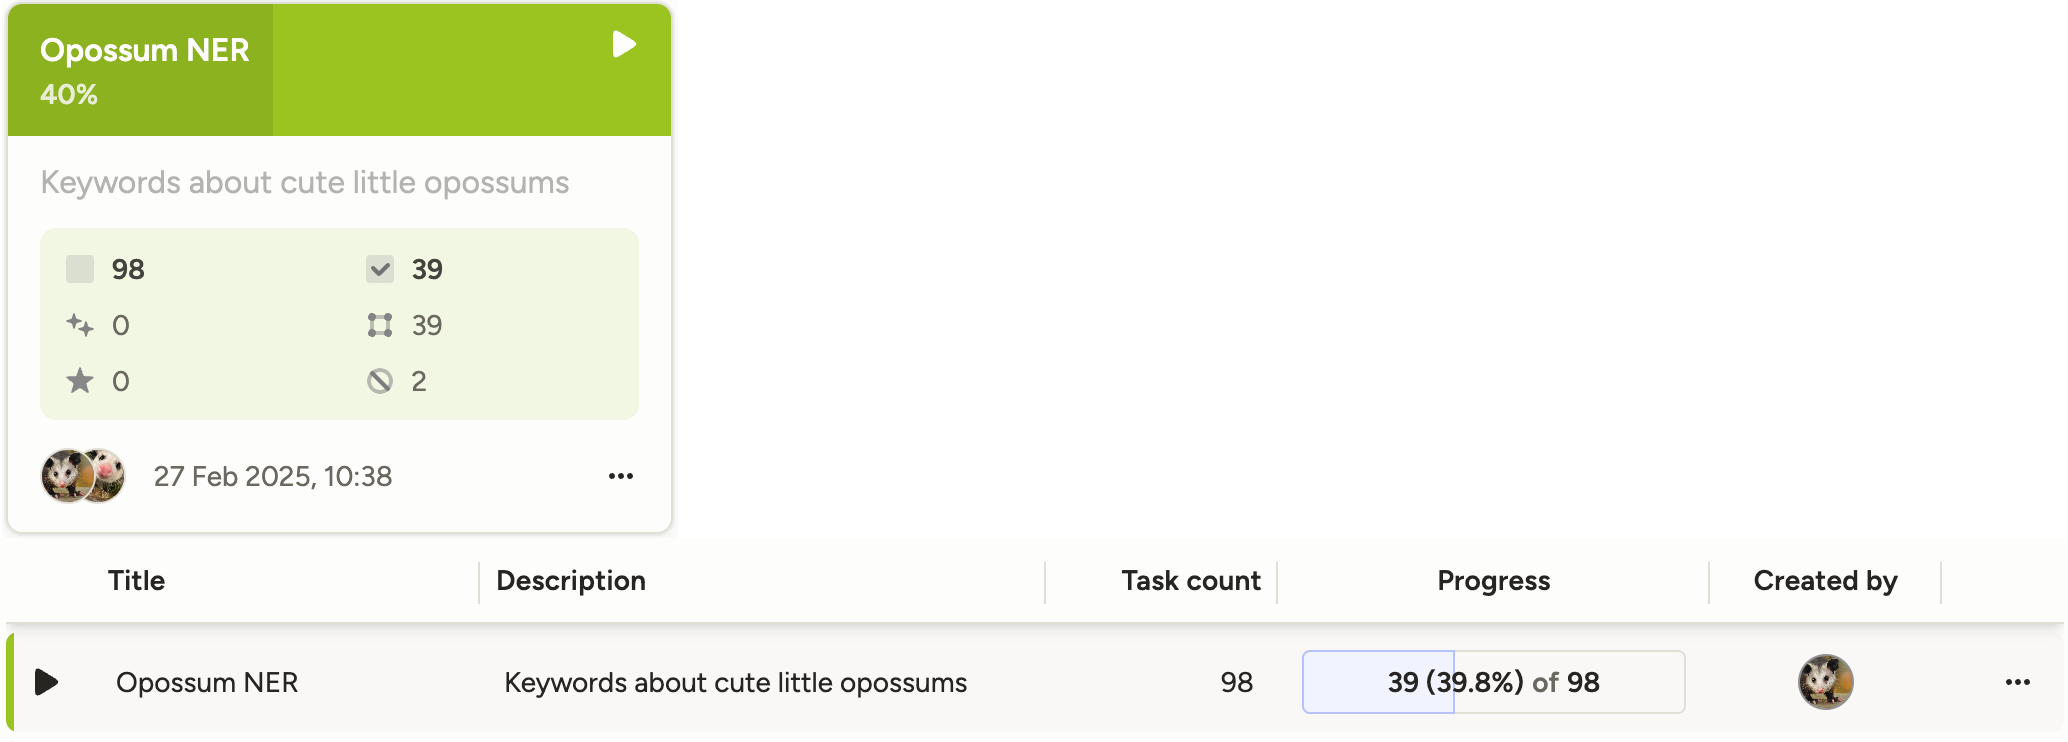Click the skipped tasks prohibition icon showing 2
This screenshot has height=742, width=2068.
pyautogui.click(x=381, y=380)
